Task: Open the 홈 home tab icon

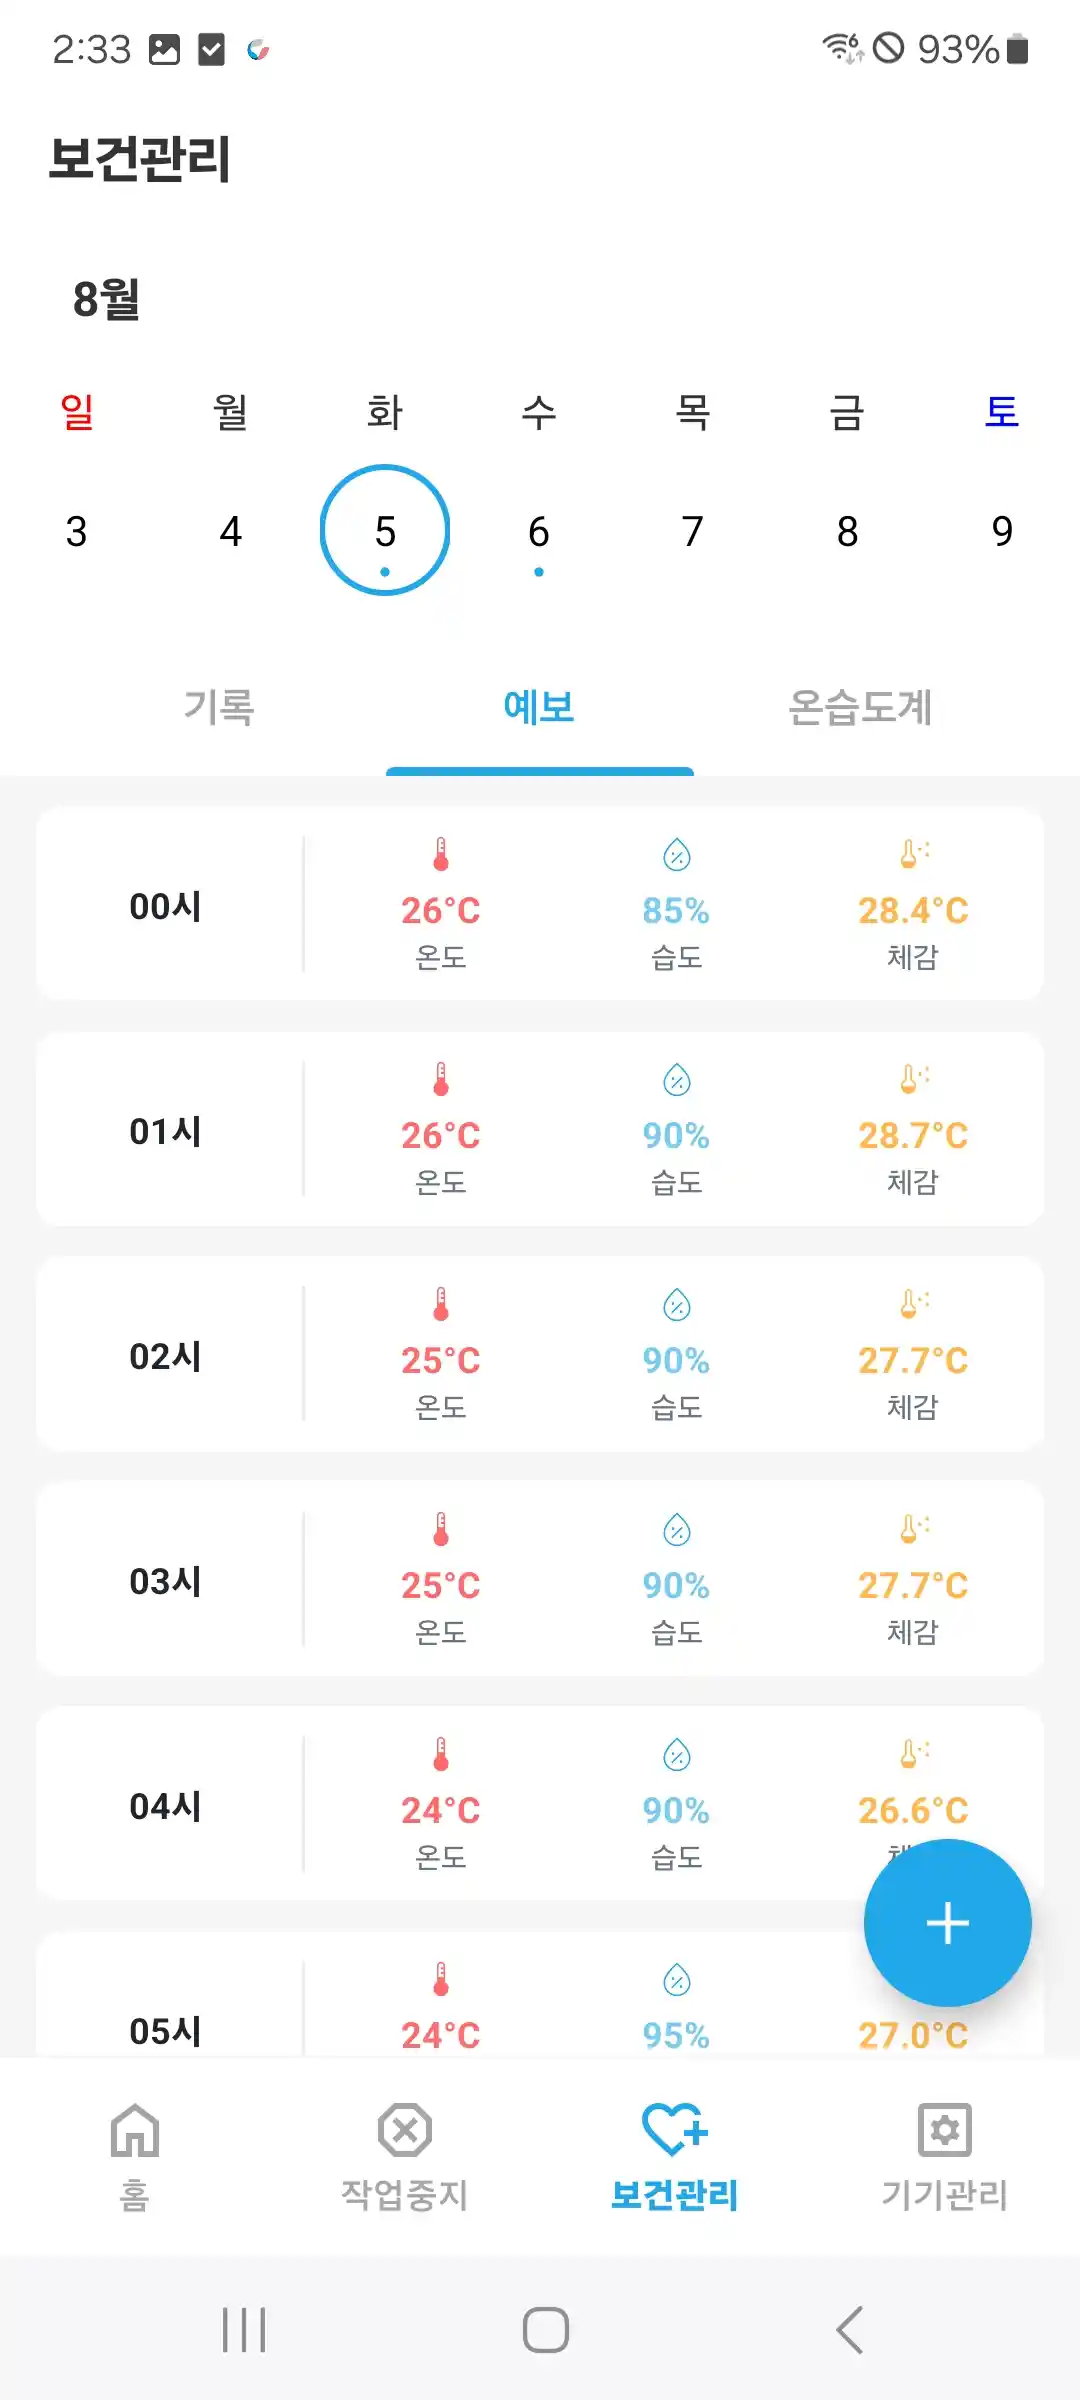Action: 135,2130
